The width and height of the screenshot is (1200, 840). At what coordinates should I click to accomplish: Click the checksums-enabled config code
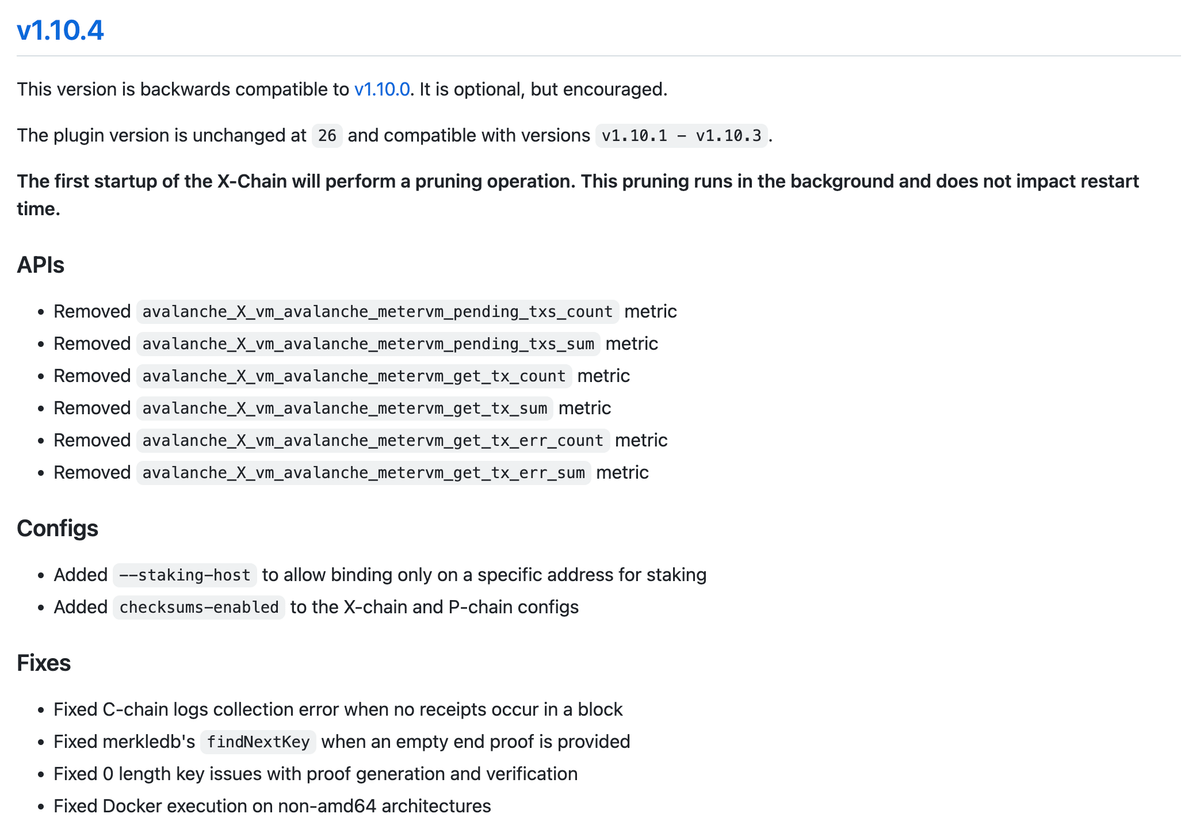pos(199,607)
